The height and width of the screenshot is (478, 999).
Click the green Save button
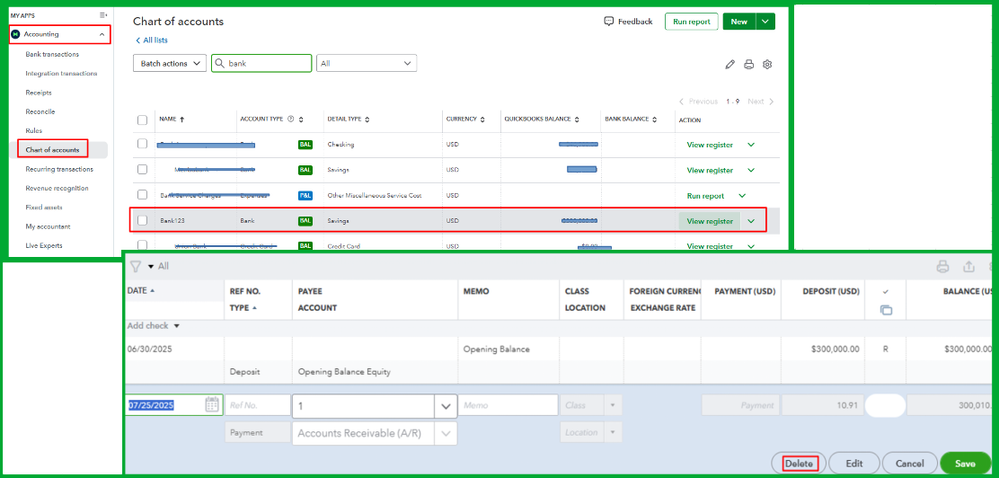click(x=965, y=463)
